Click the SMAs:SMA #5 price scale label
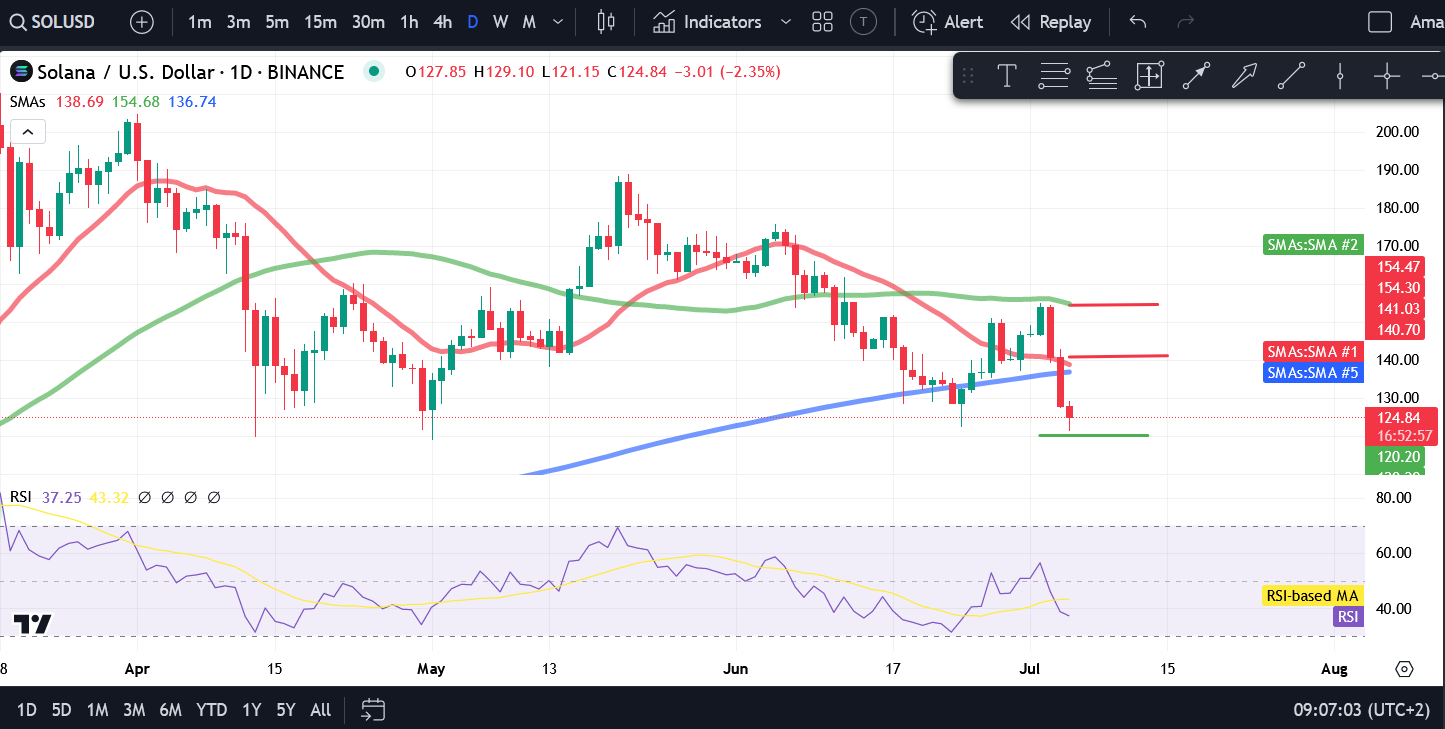This screenshot has height=729, width=1445. pos(1312,373)
